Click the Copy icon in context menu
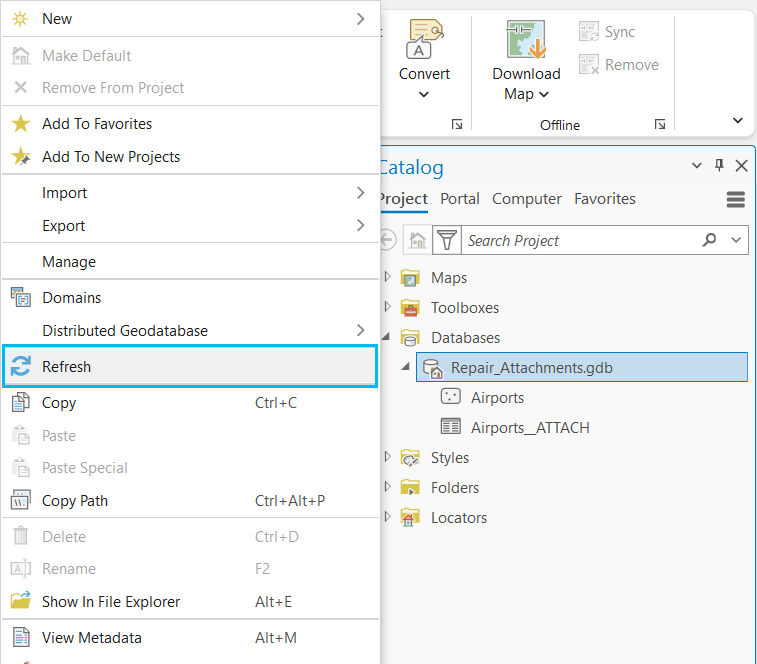 point(20,402)
